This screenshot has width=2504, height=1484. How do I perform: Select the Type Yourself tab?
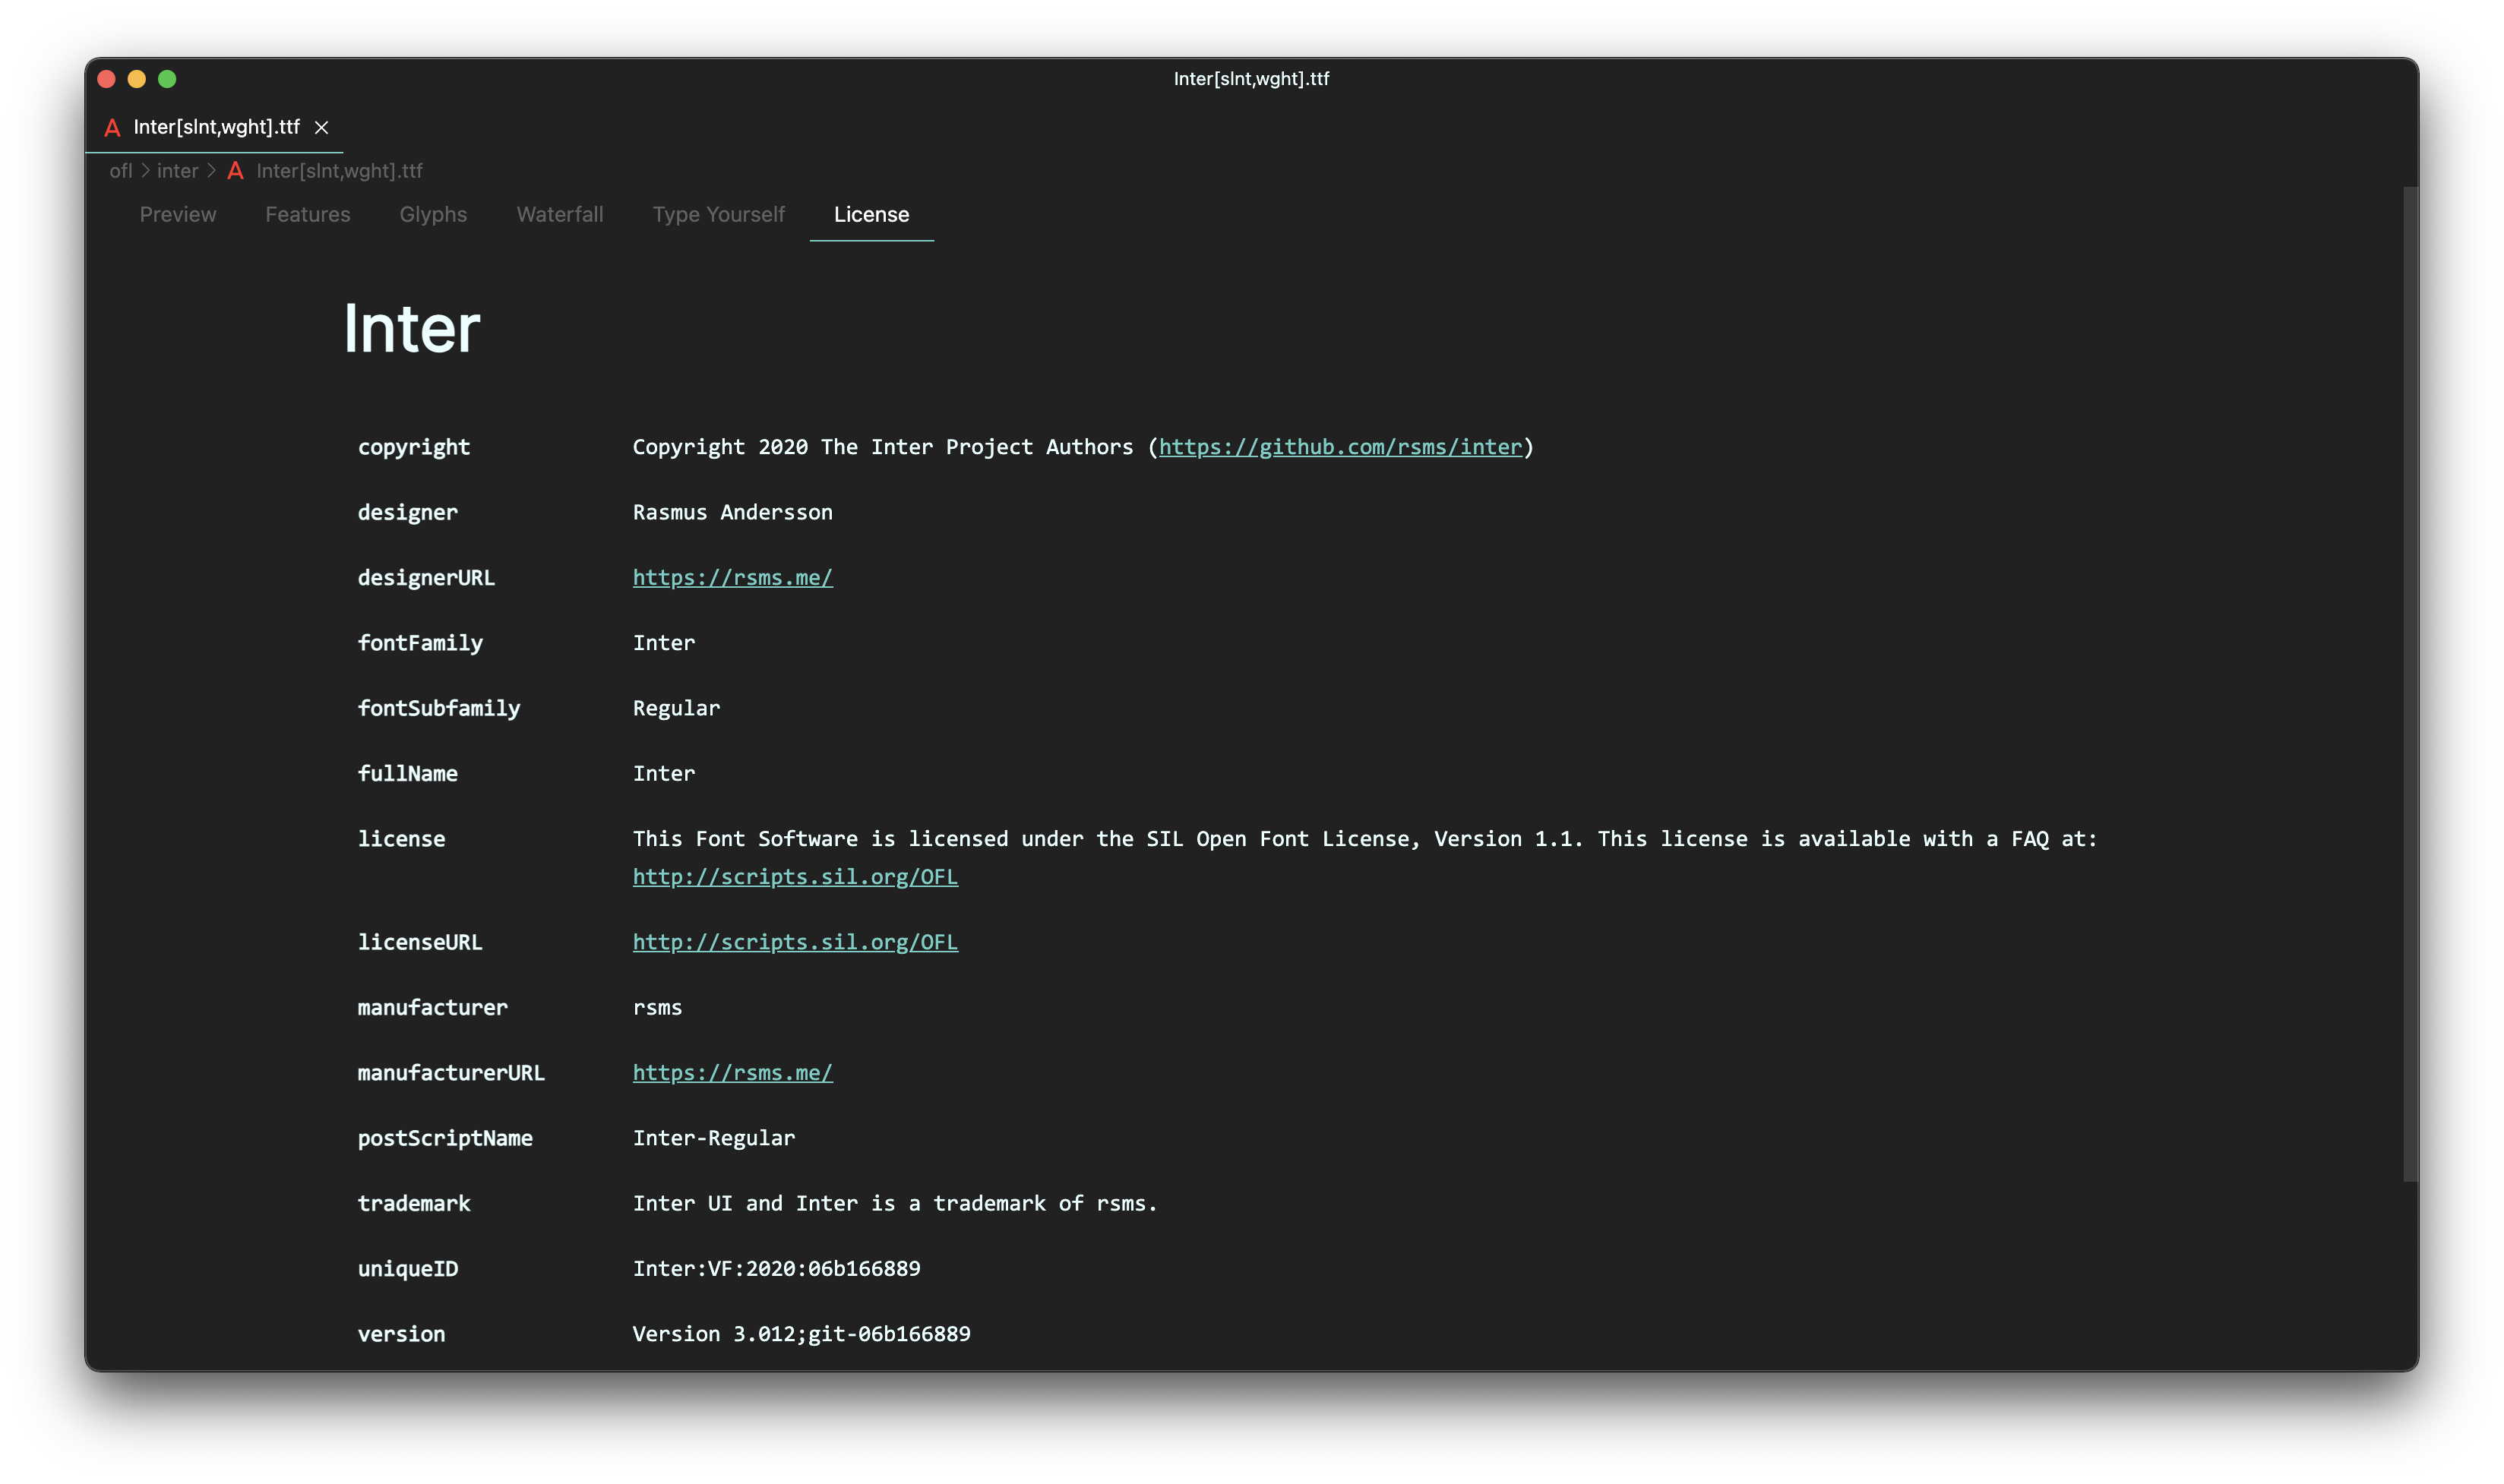[718, 214]
